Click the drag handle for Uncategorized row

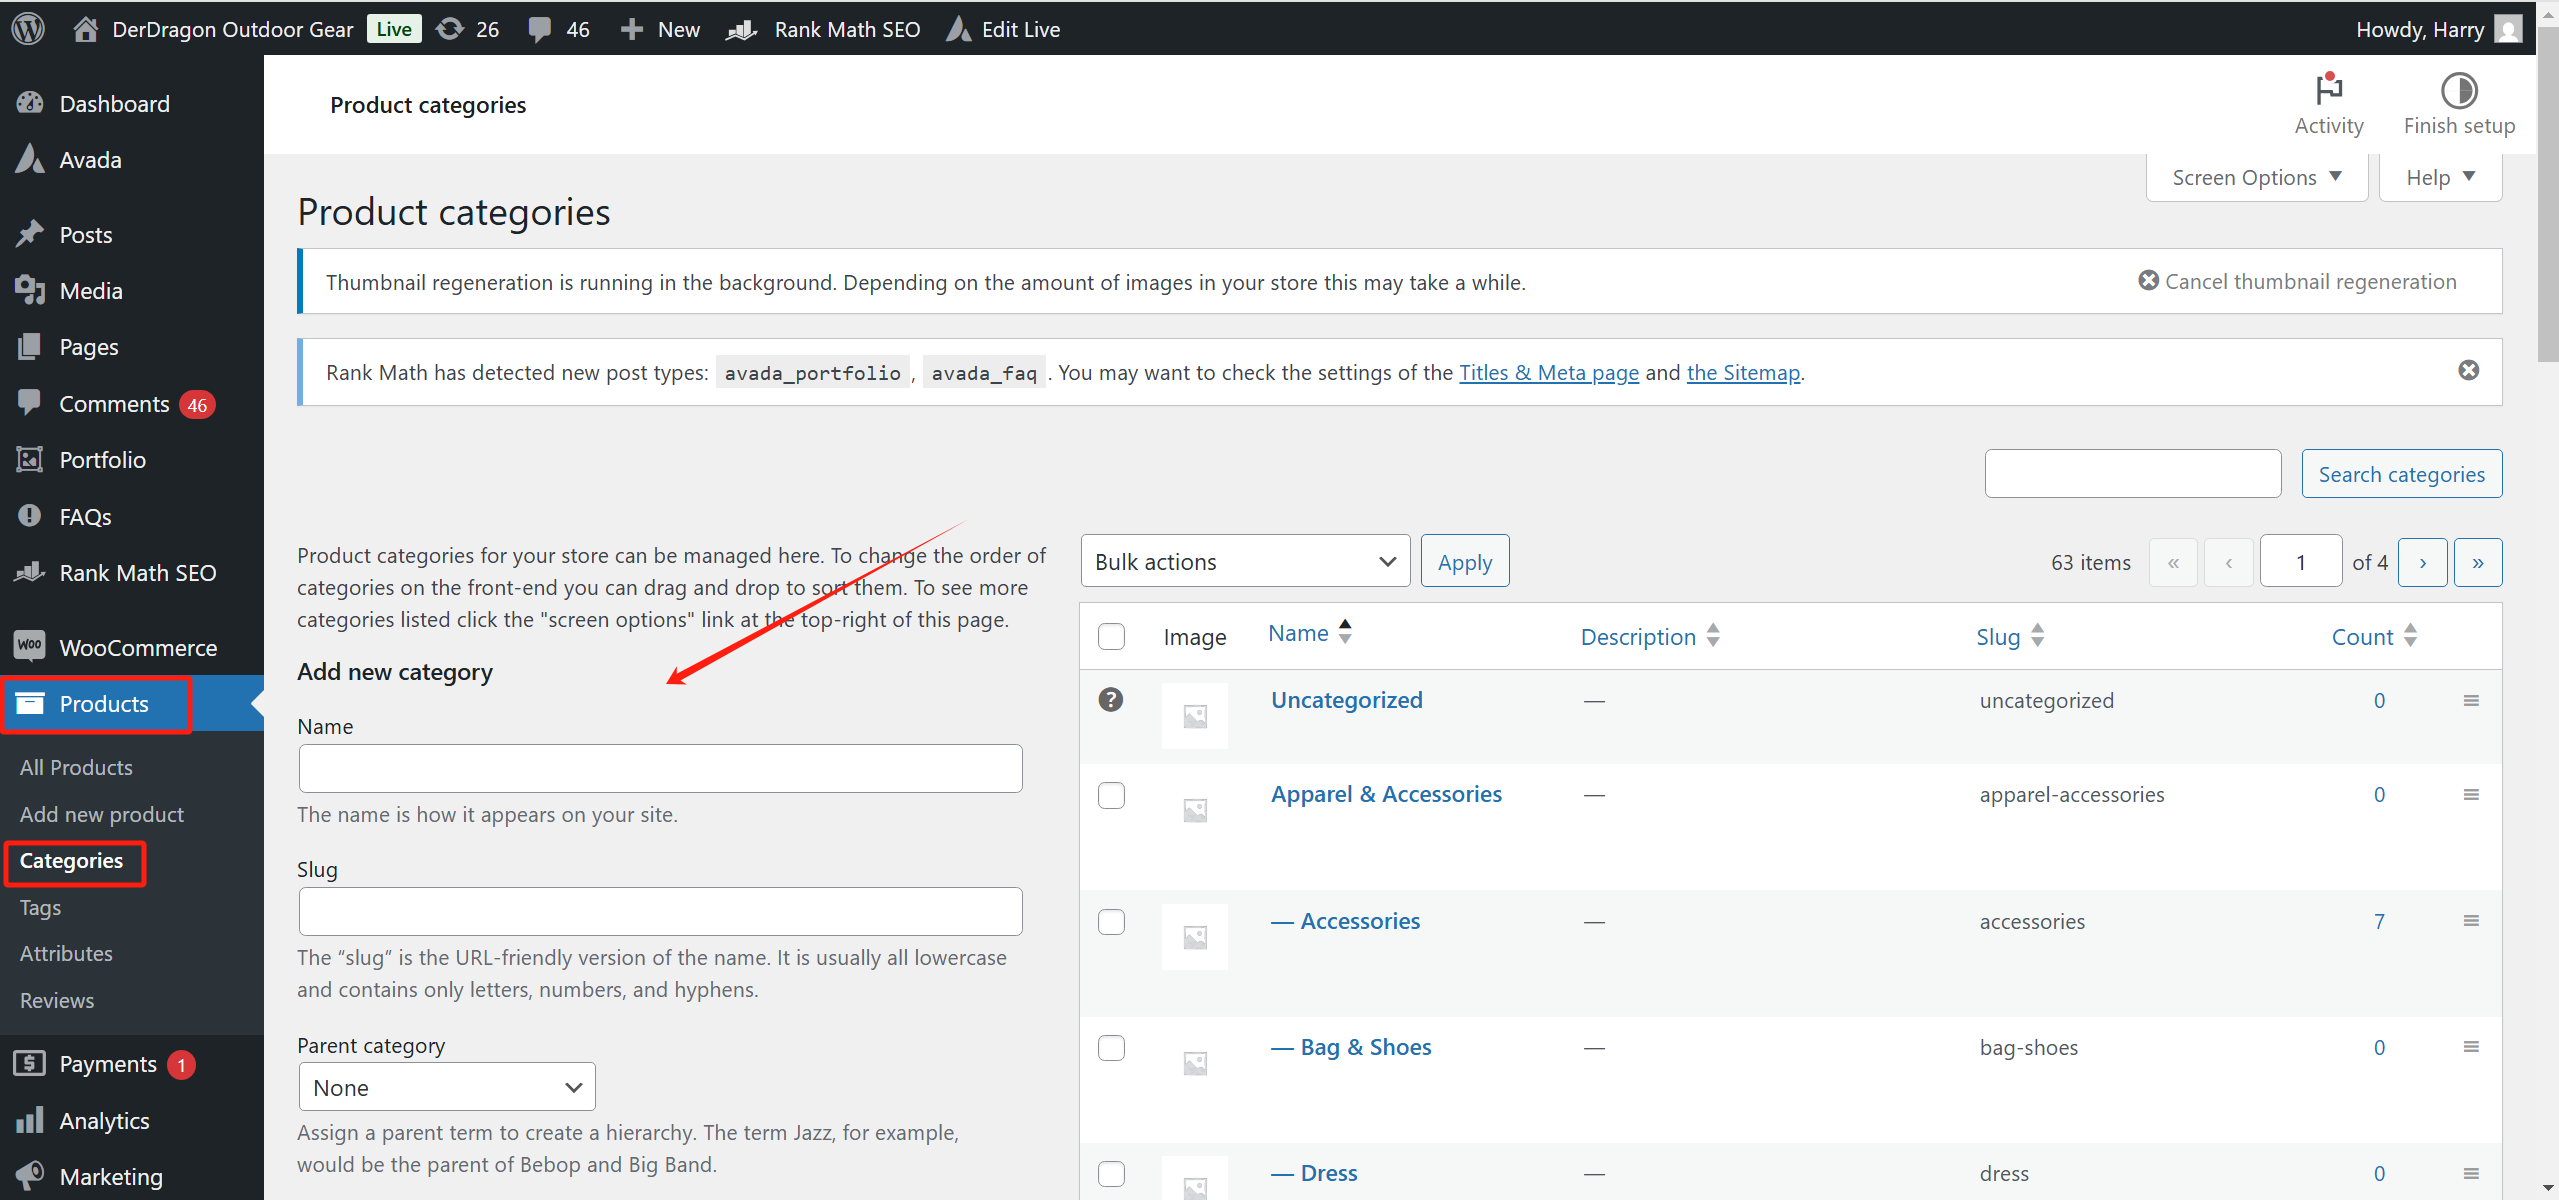pyautogui.click(x=2470, y=701)
